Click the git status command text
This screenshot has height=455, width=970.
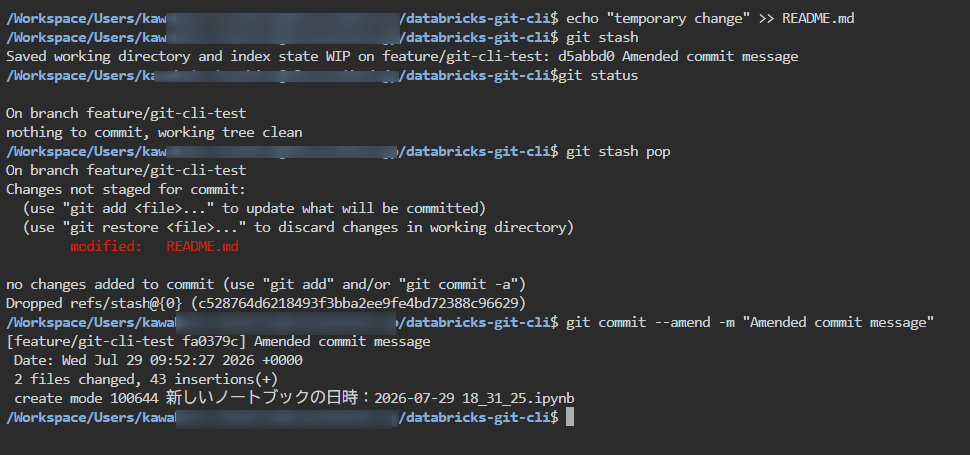[598, 75]
